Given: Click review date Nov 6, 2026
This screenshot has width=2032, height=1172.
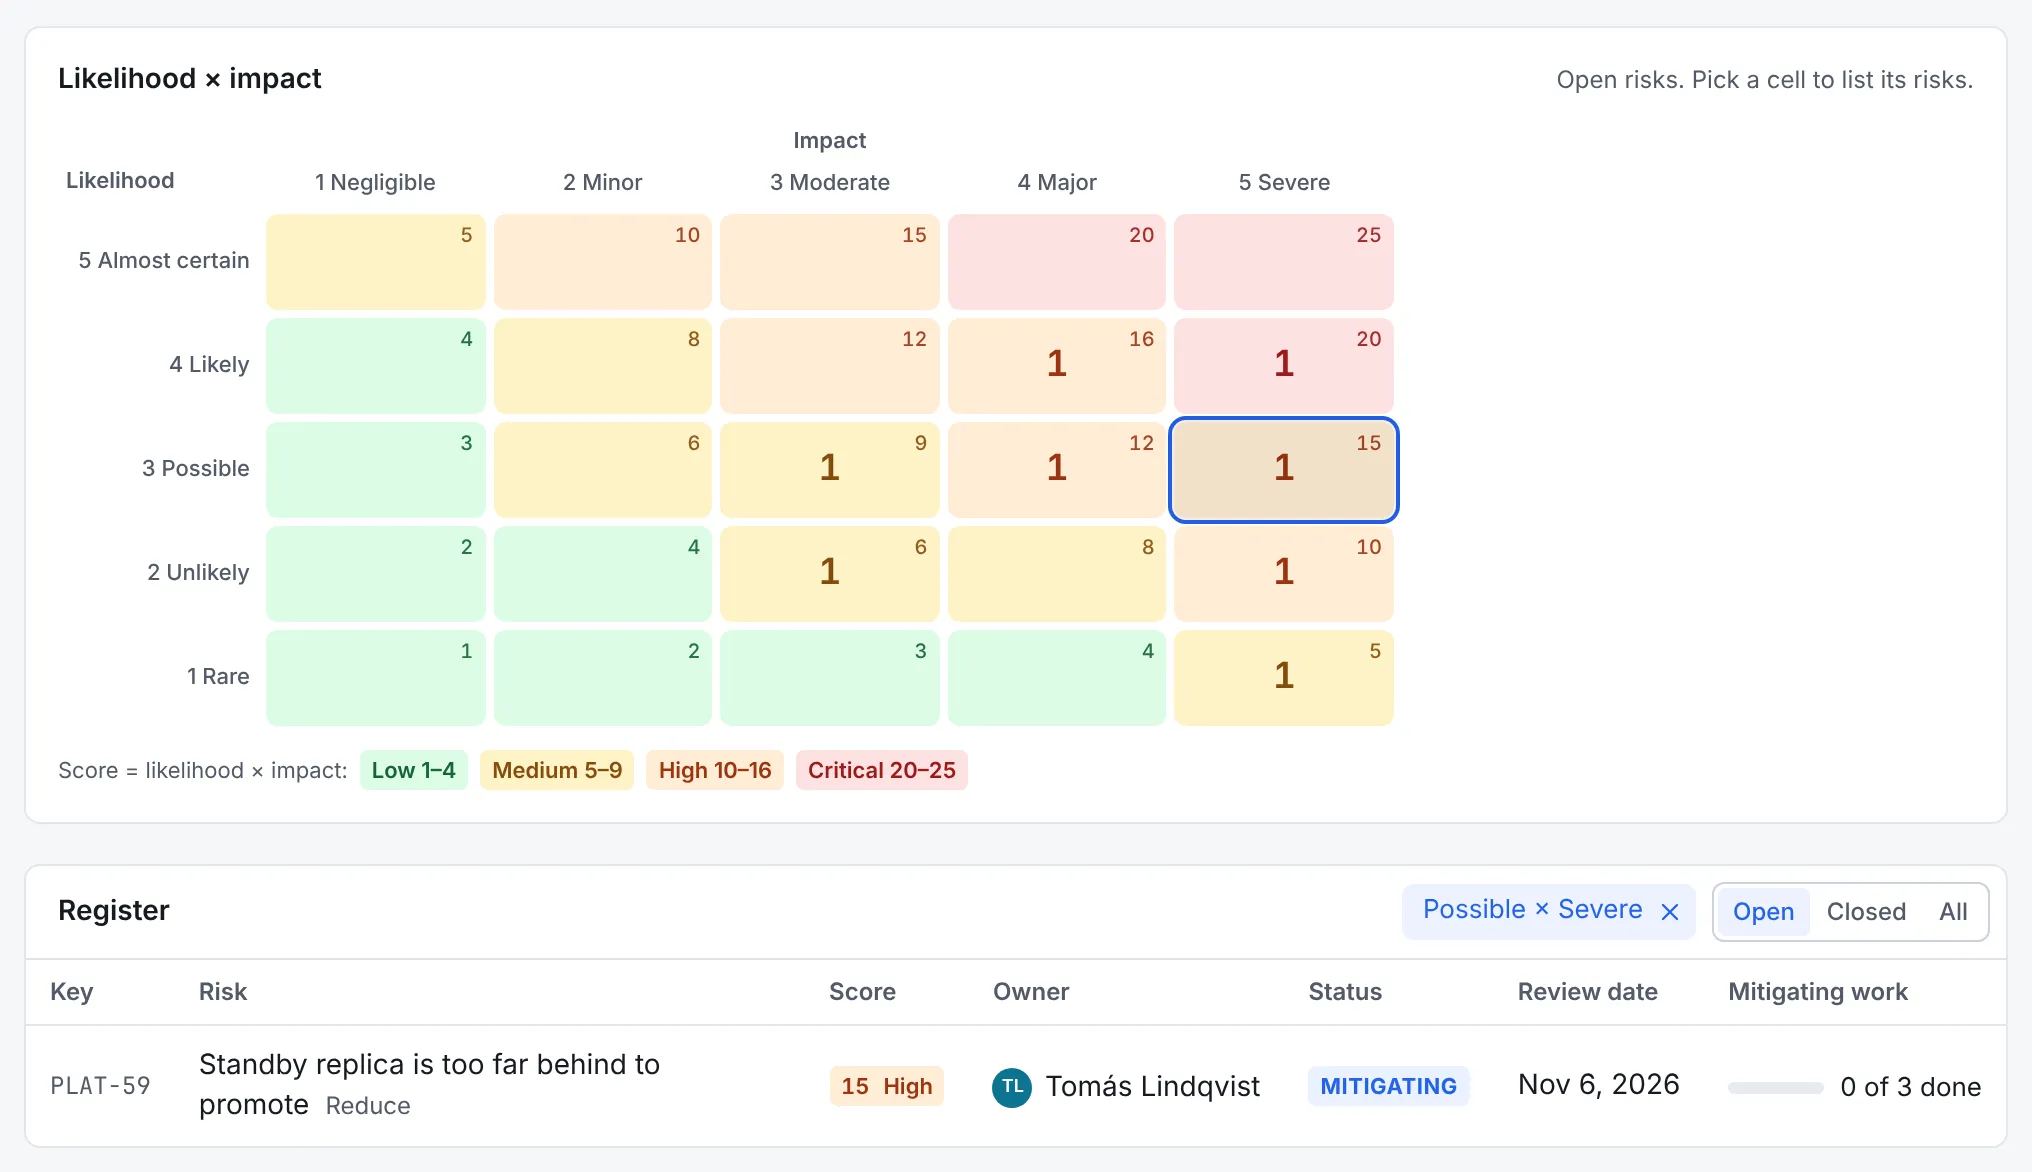Looking at the screenshot, I should (x=1598, y=1085).
